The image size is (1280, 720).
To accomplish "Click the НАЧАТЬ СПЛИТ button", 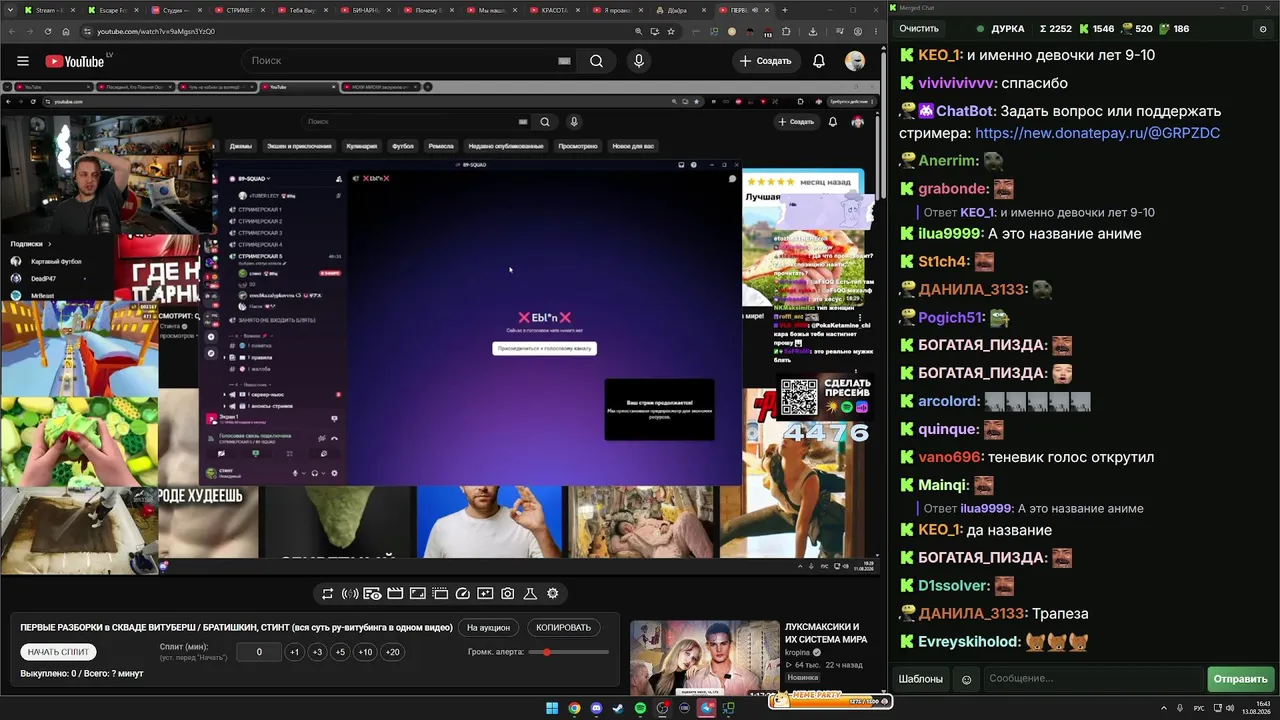I will pos(59,652).
